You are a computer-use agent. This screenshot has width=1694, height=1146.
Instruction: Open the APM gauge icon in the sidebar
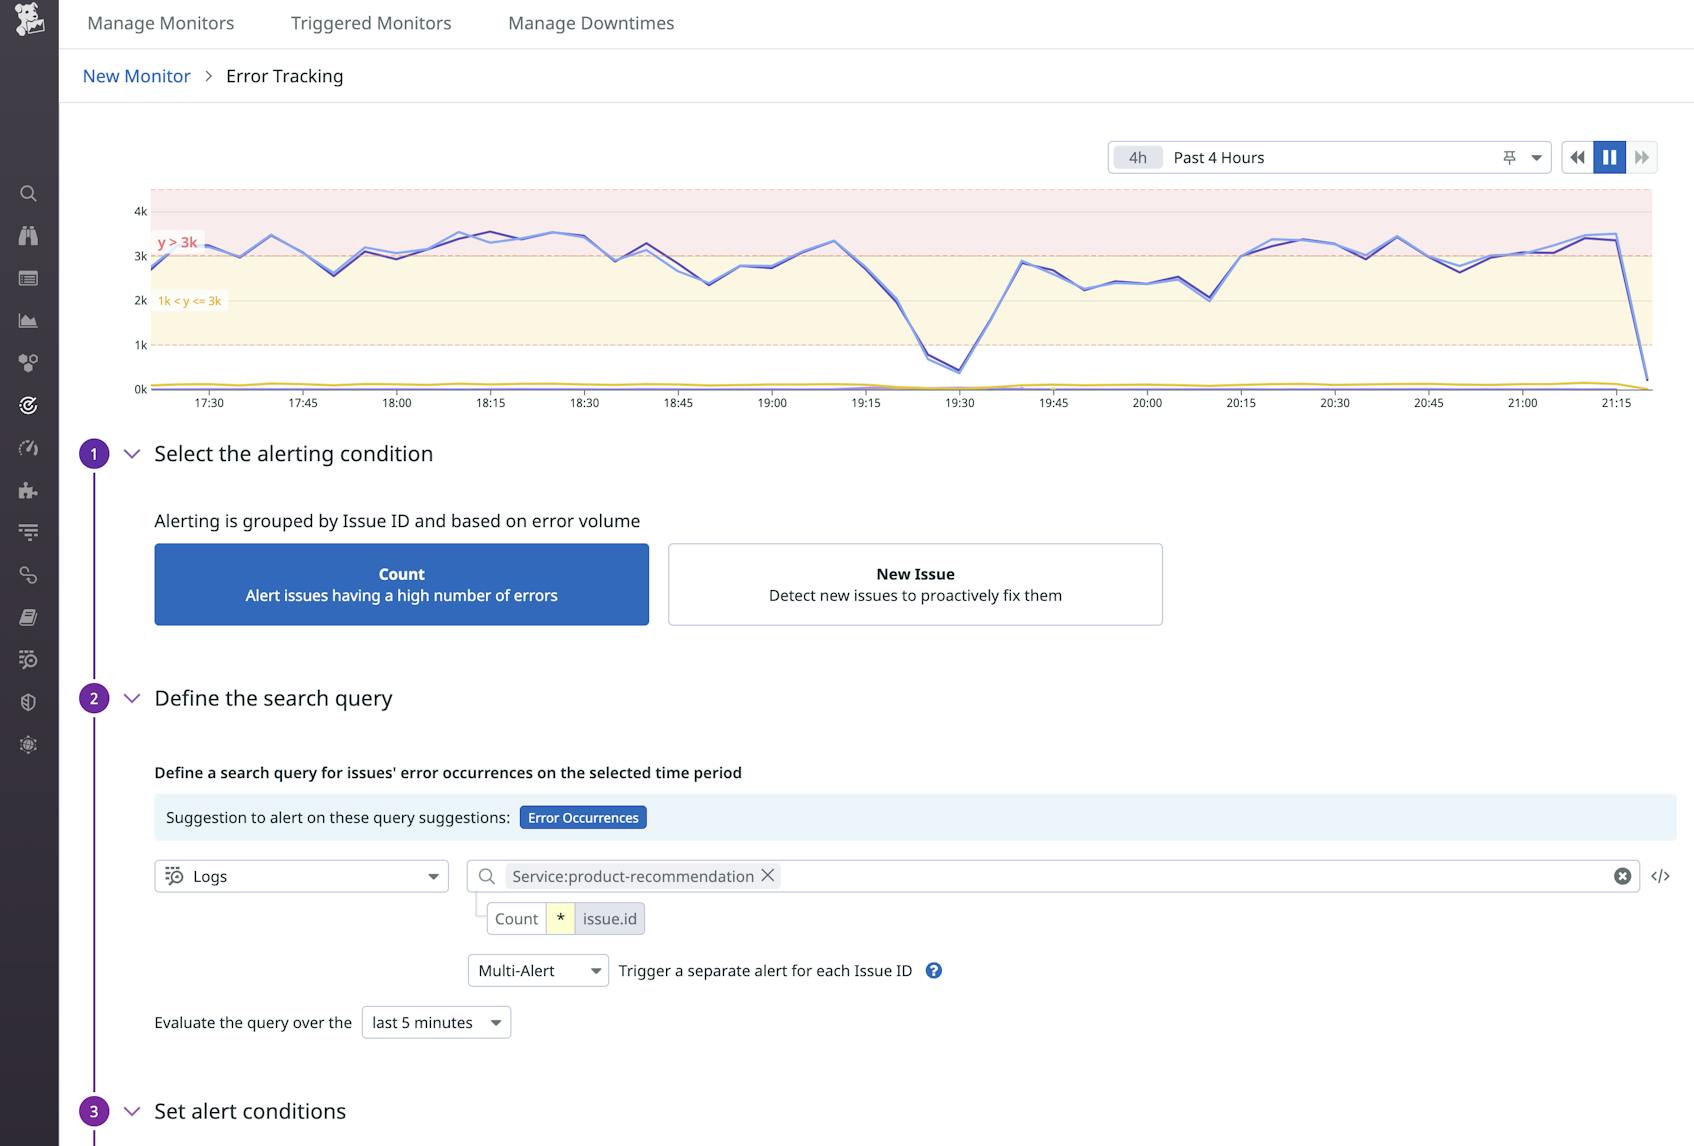(x=28, y=448)
